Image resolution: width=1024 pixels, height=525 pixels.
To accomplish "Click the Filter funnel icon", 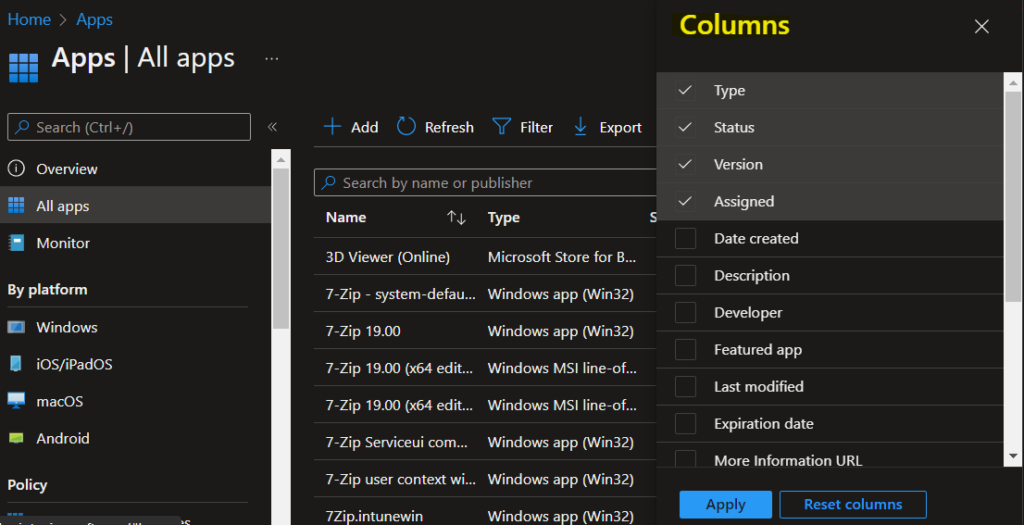I will [x=502, y=127].
